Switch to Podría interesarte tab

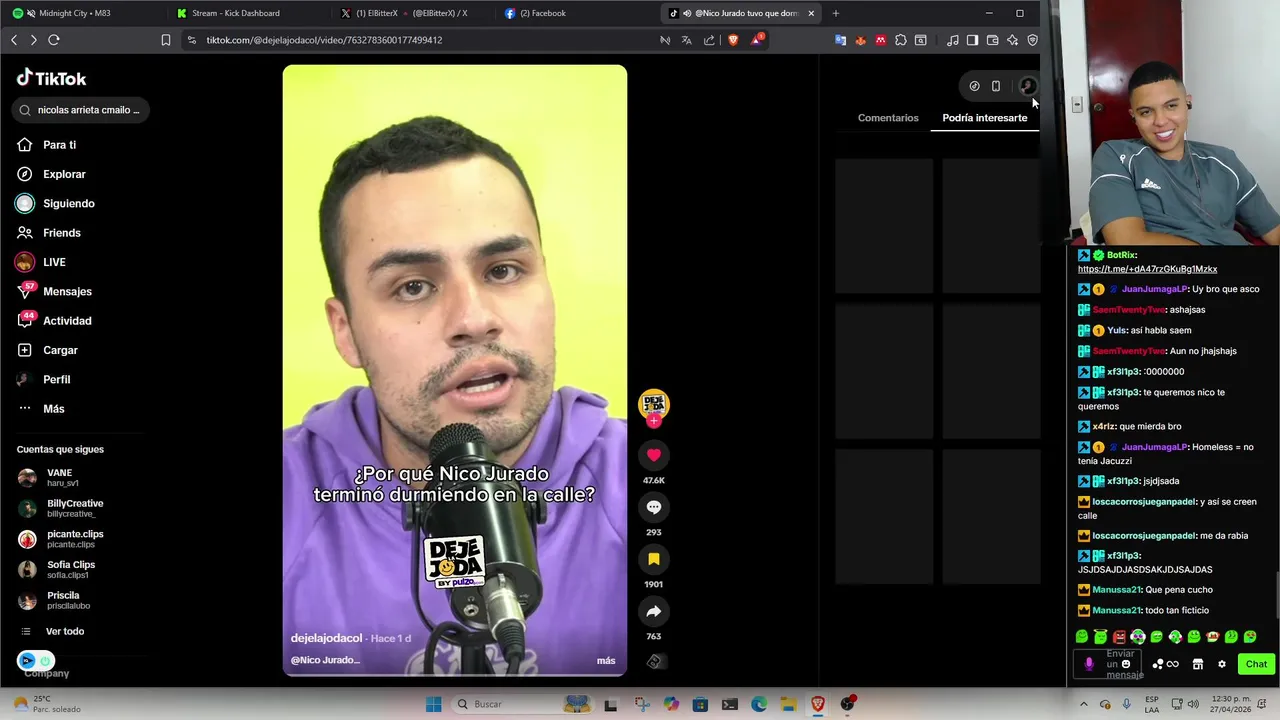pyautogui.click(x=984, y=118)
